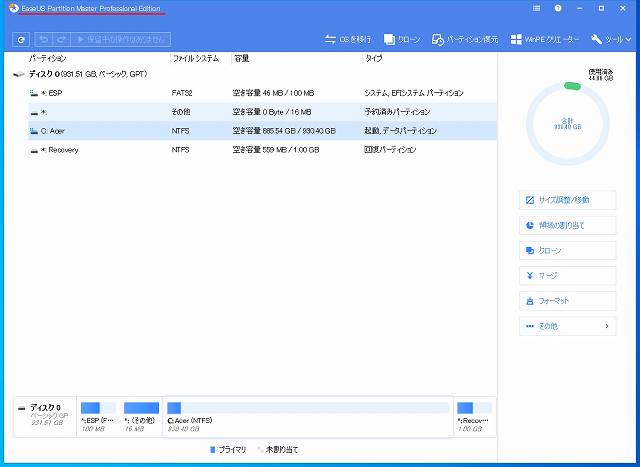Open the help question mark icon
The height and width of the screenshot is (467, 640).
click(558, 8)
